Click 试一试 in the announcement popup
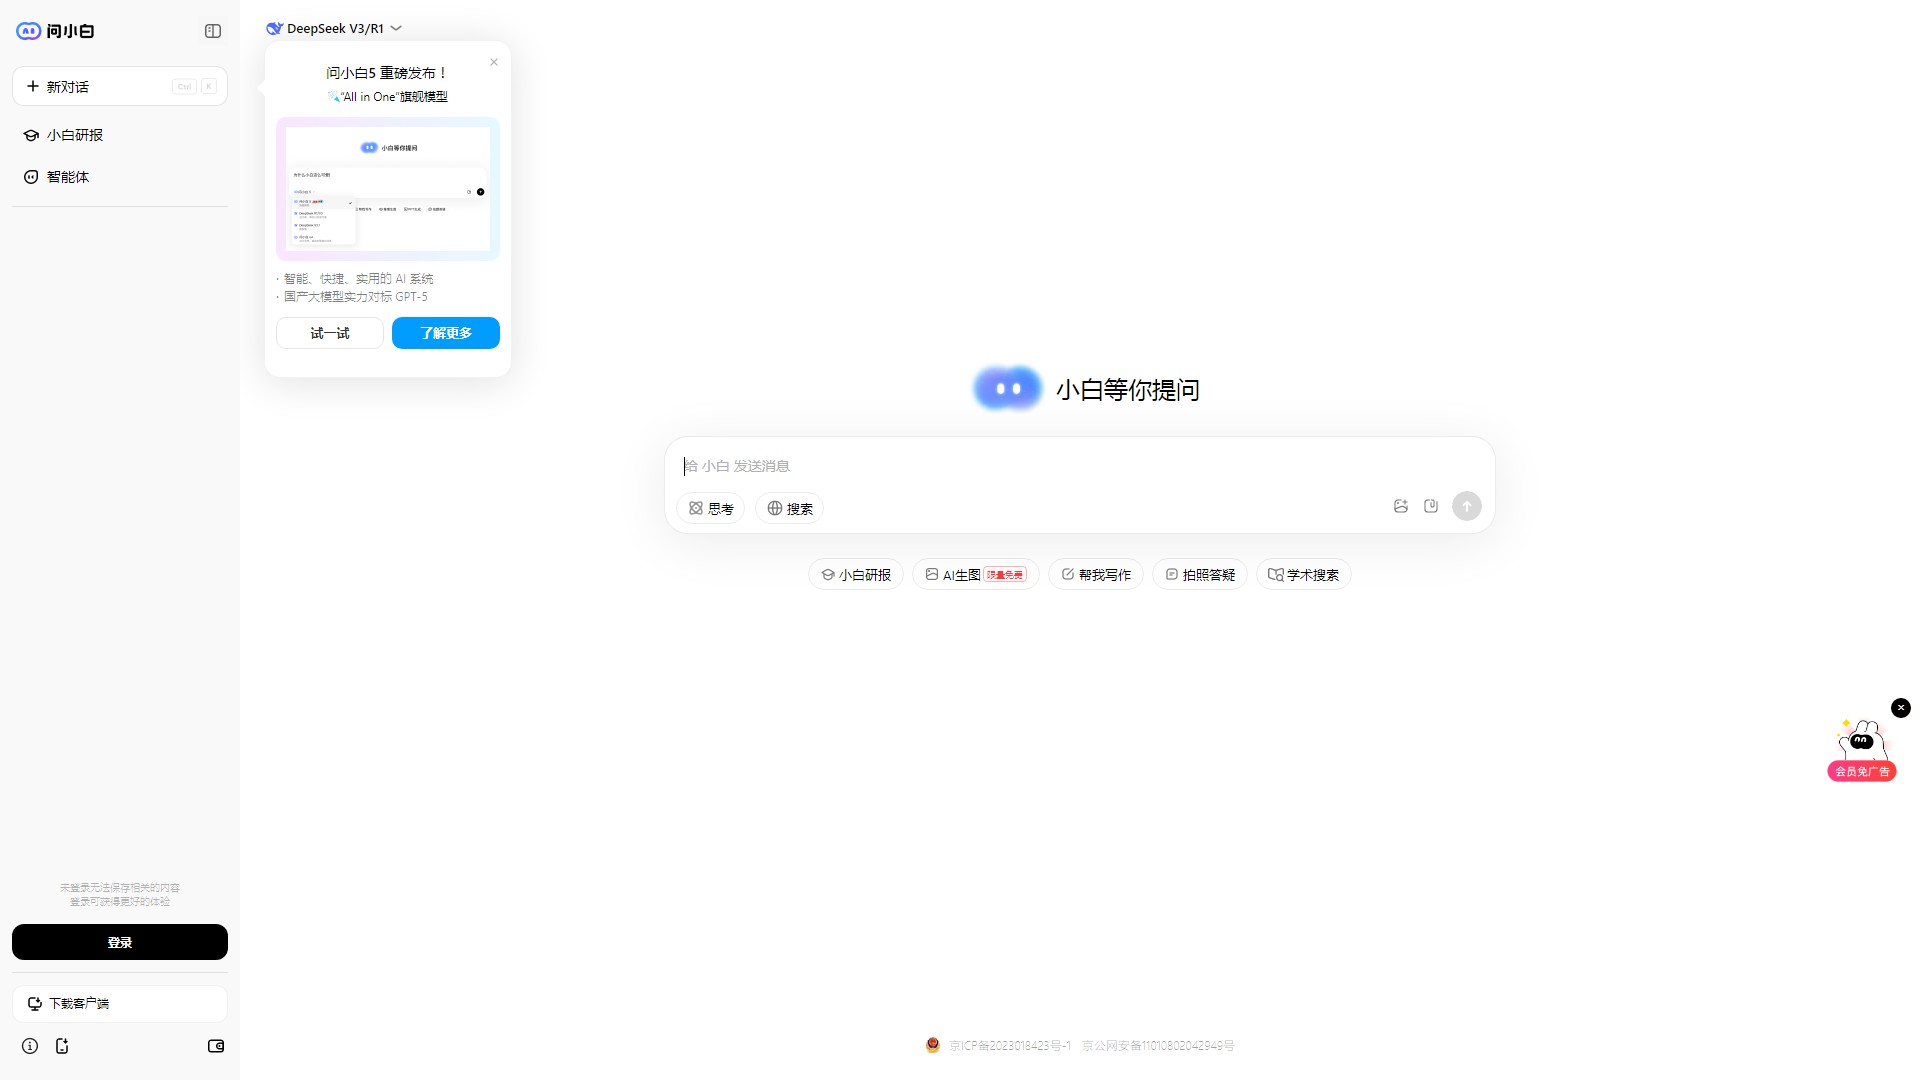This screenshot has height=1080, width=1920. pos(329,333)
